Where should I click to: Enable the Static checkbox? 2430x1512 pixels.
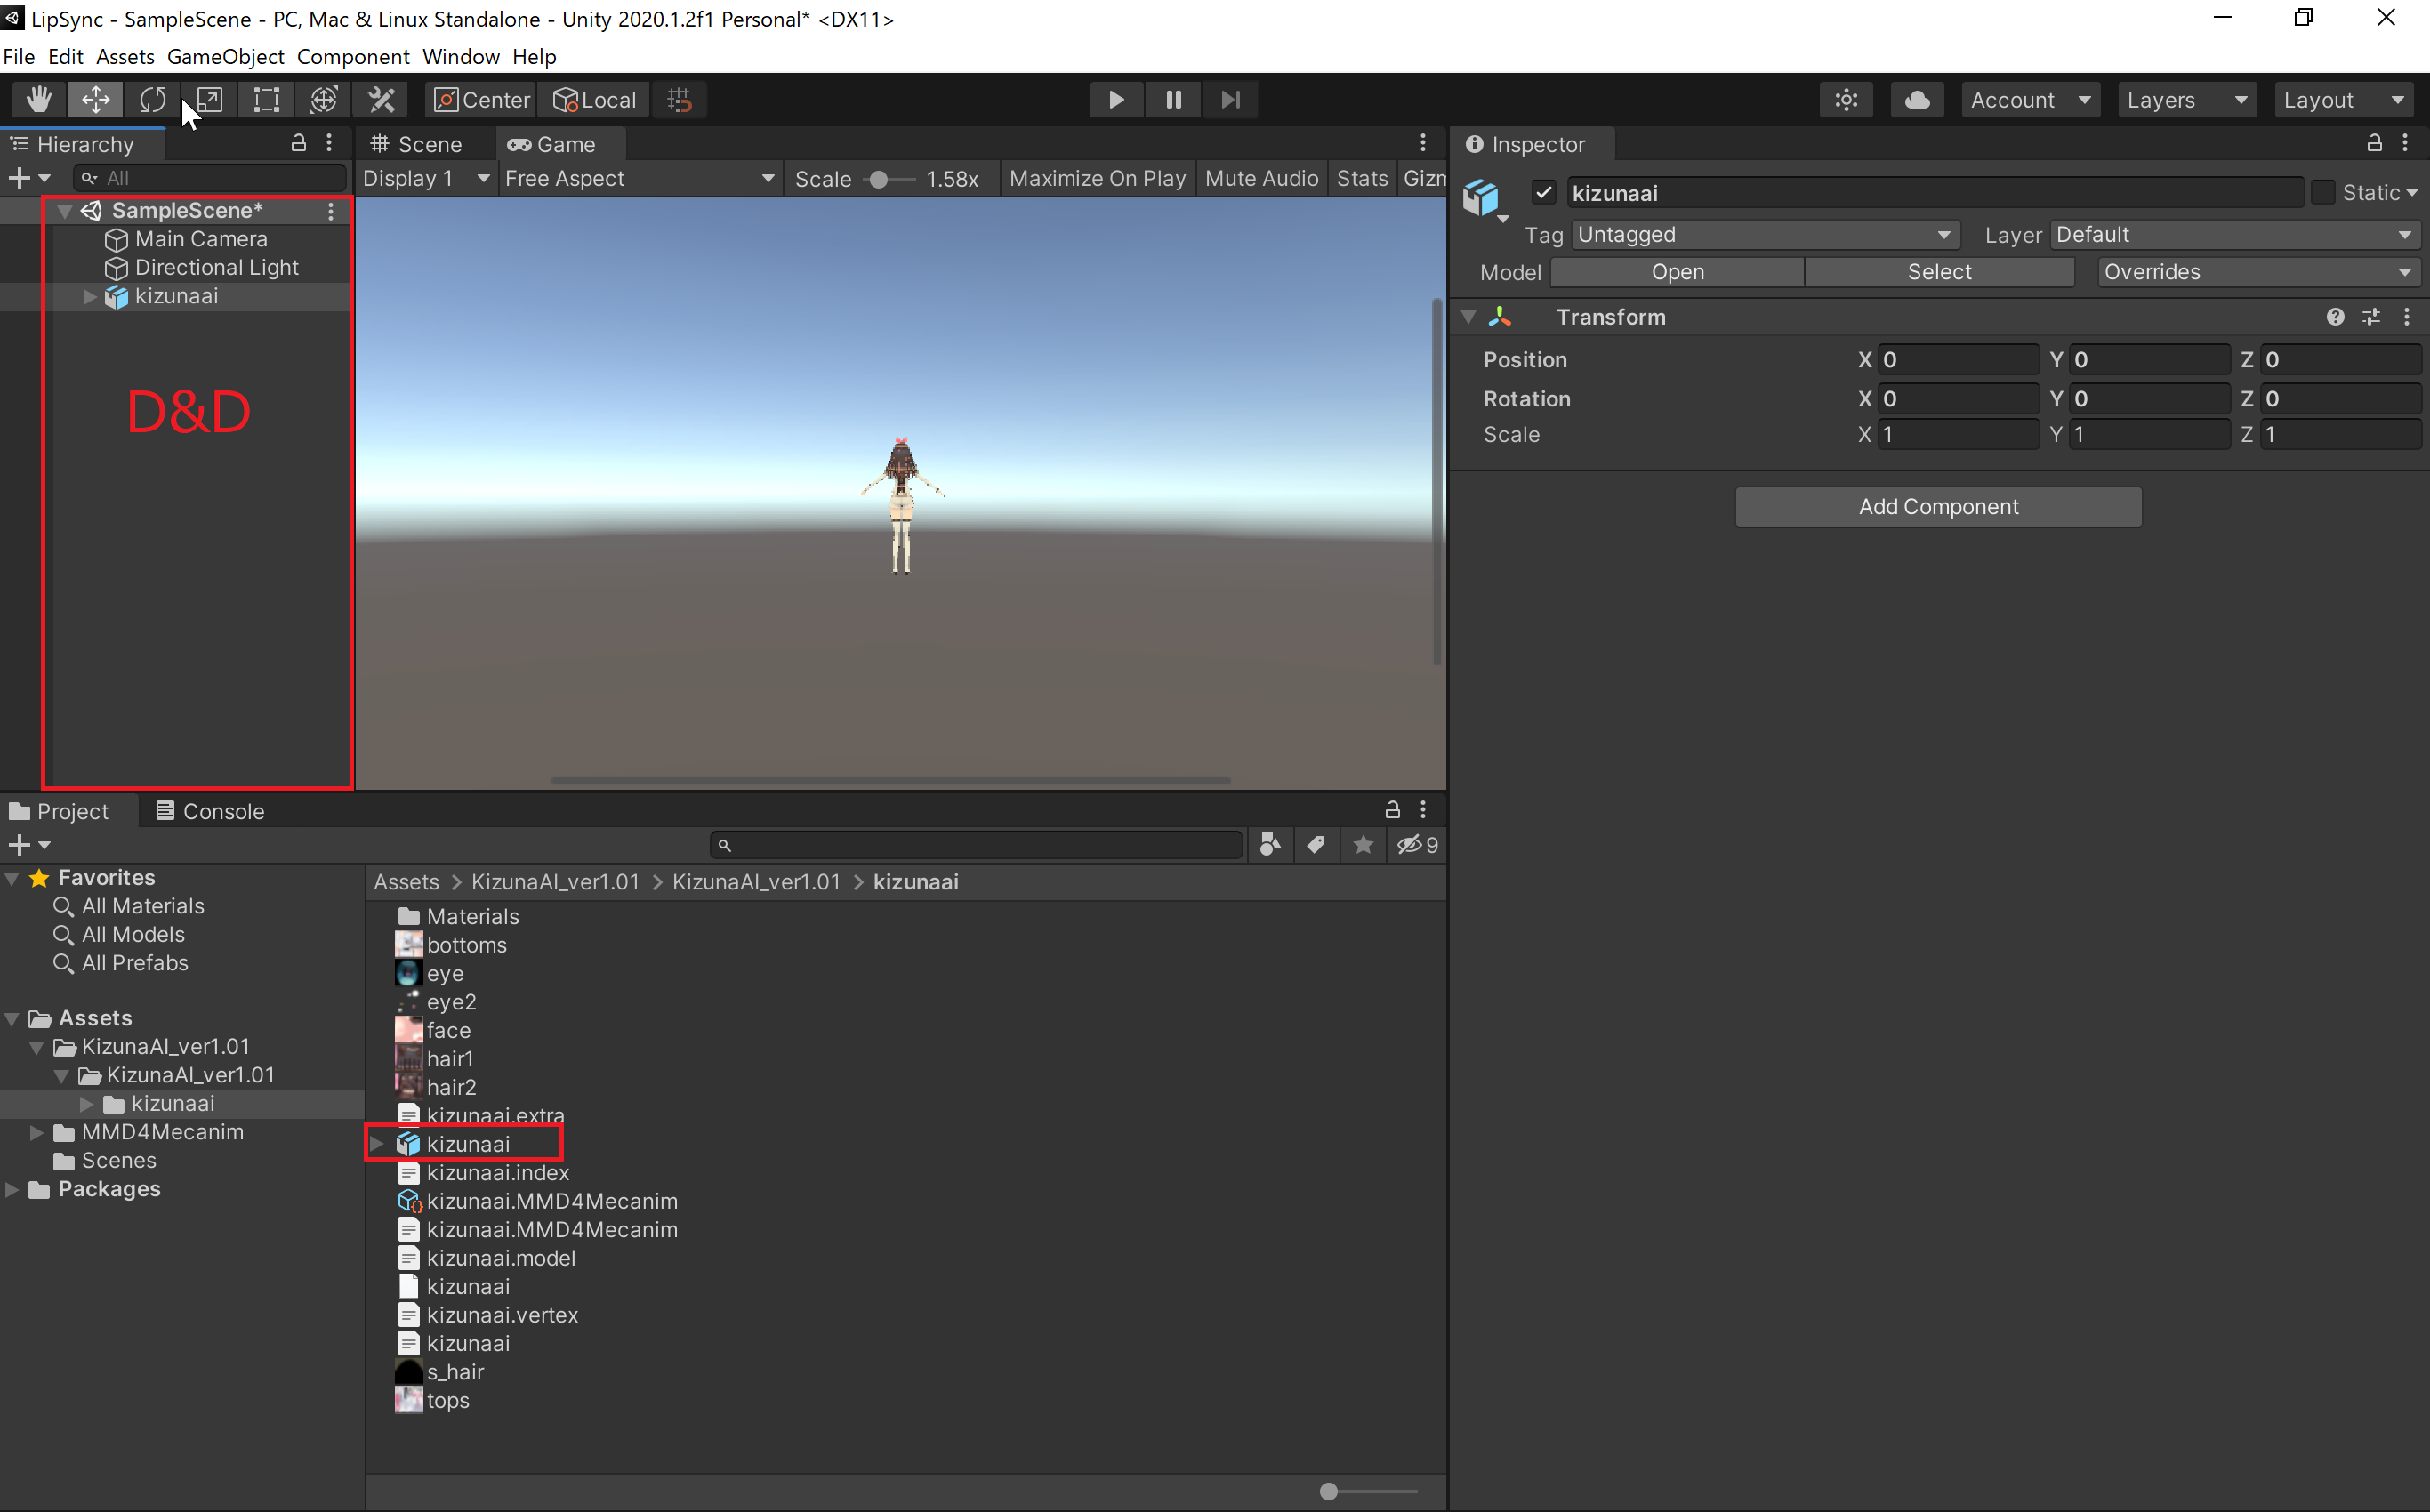click(x=2323, y=192)
